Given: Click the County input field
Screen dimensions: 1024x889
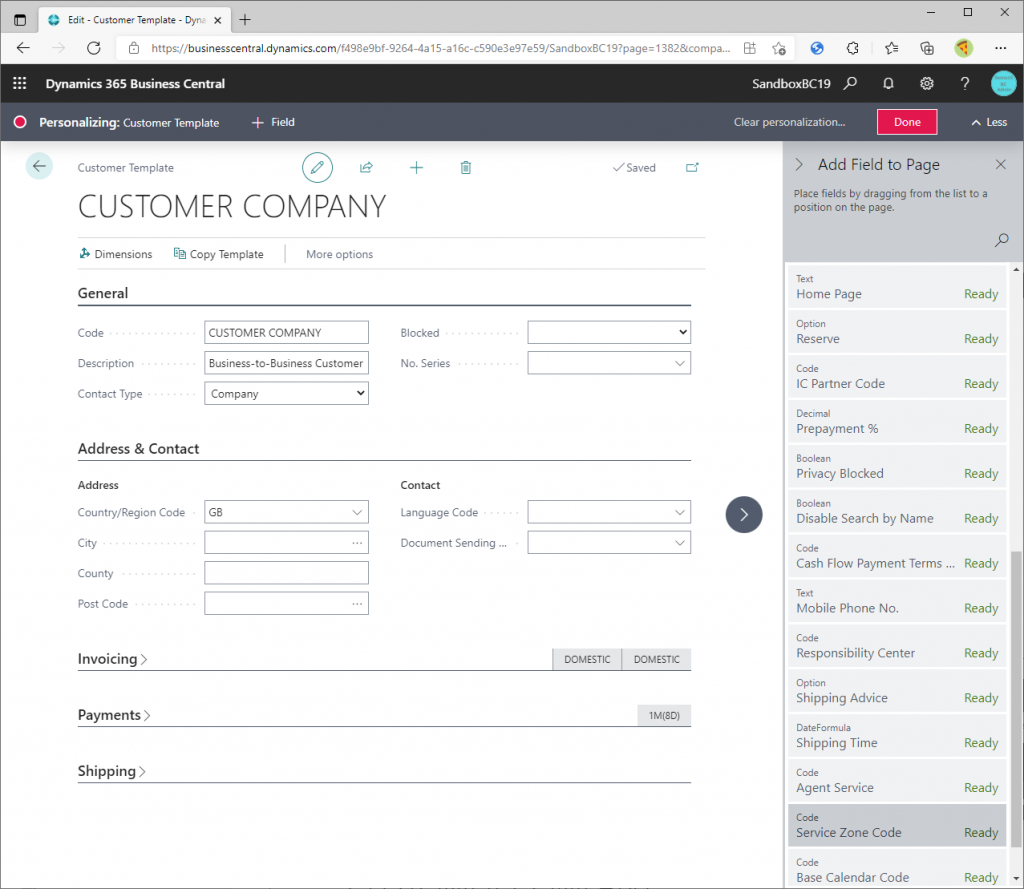Looking at the screenshot, I should 286,573.
